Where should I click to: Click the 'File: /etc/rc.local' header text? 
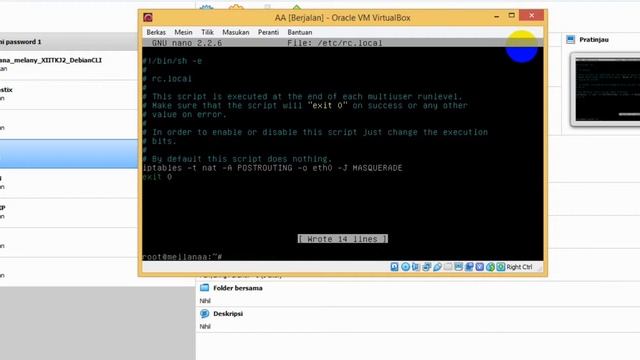(x=335, y=43)
